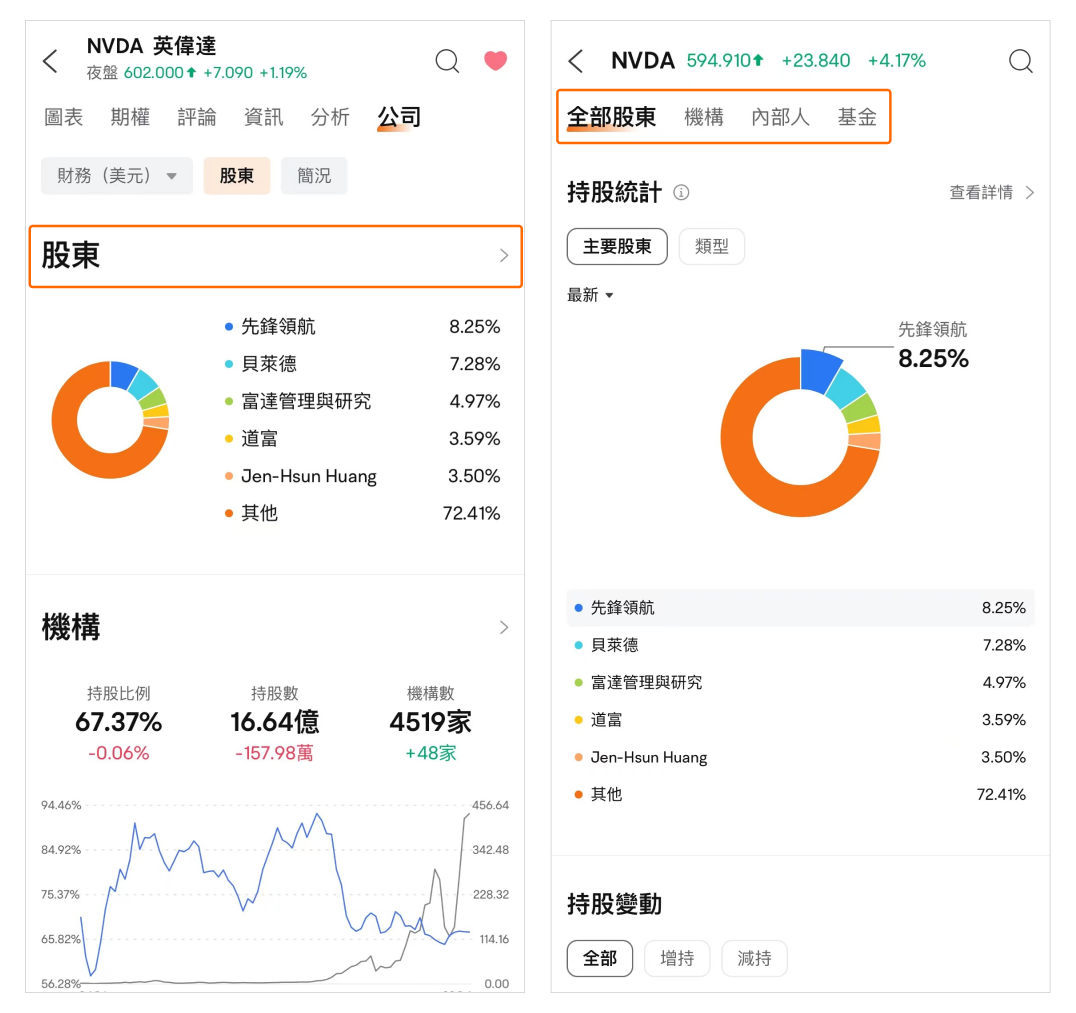Viewport: 1076px width, 1013px height.
Task: Tap the 持股數 16.64億 statistic
Action: [x=274, y=723]
